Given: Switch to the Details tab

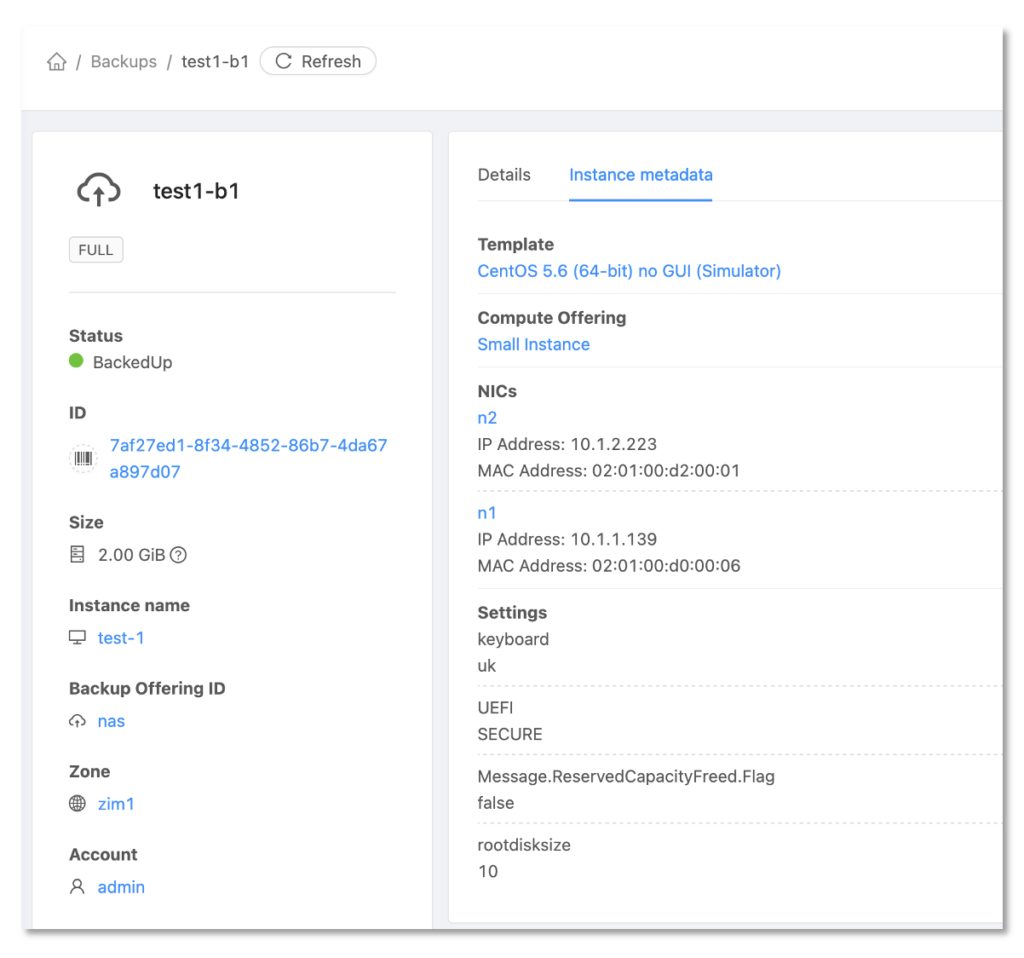Looking at the screenshot, I should pos(504,175).
